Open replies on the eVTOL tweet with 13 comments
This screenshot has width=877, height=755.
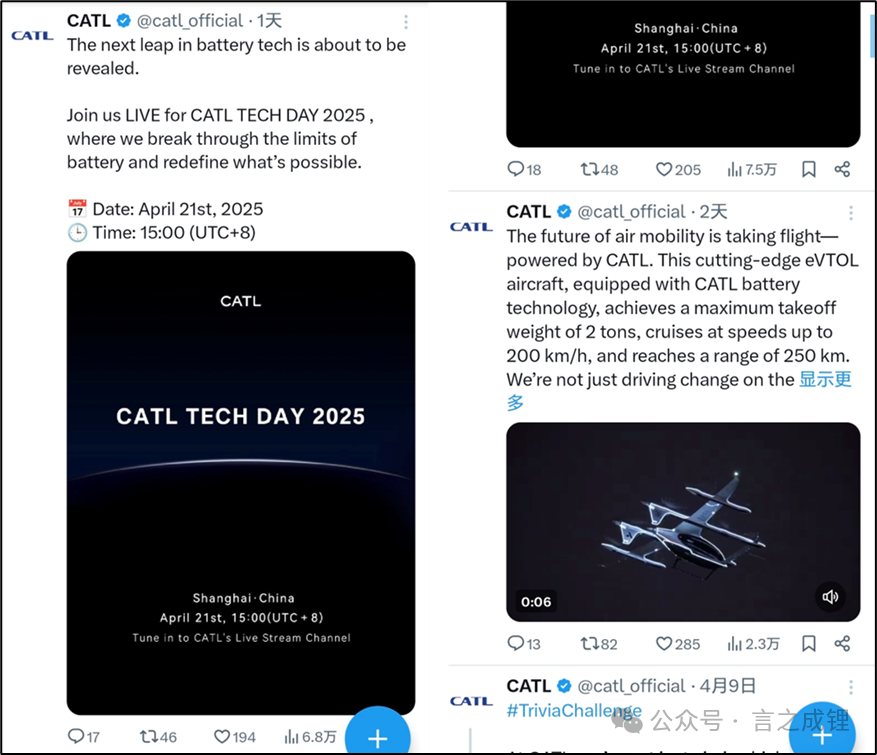(524, 644)
